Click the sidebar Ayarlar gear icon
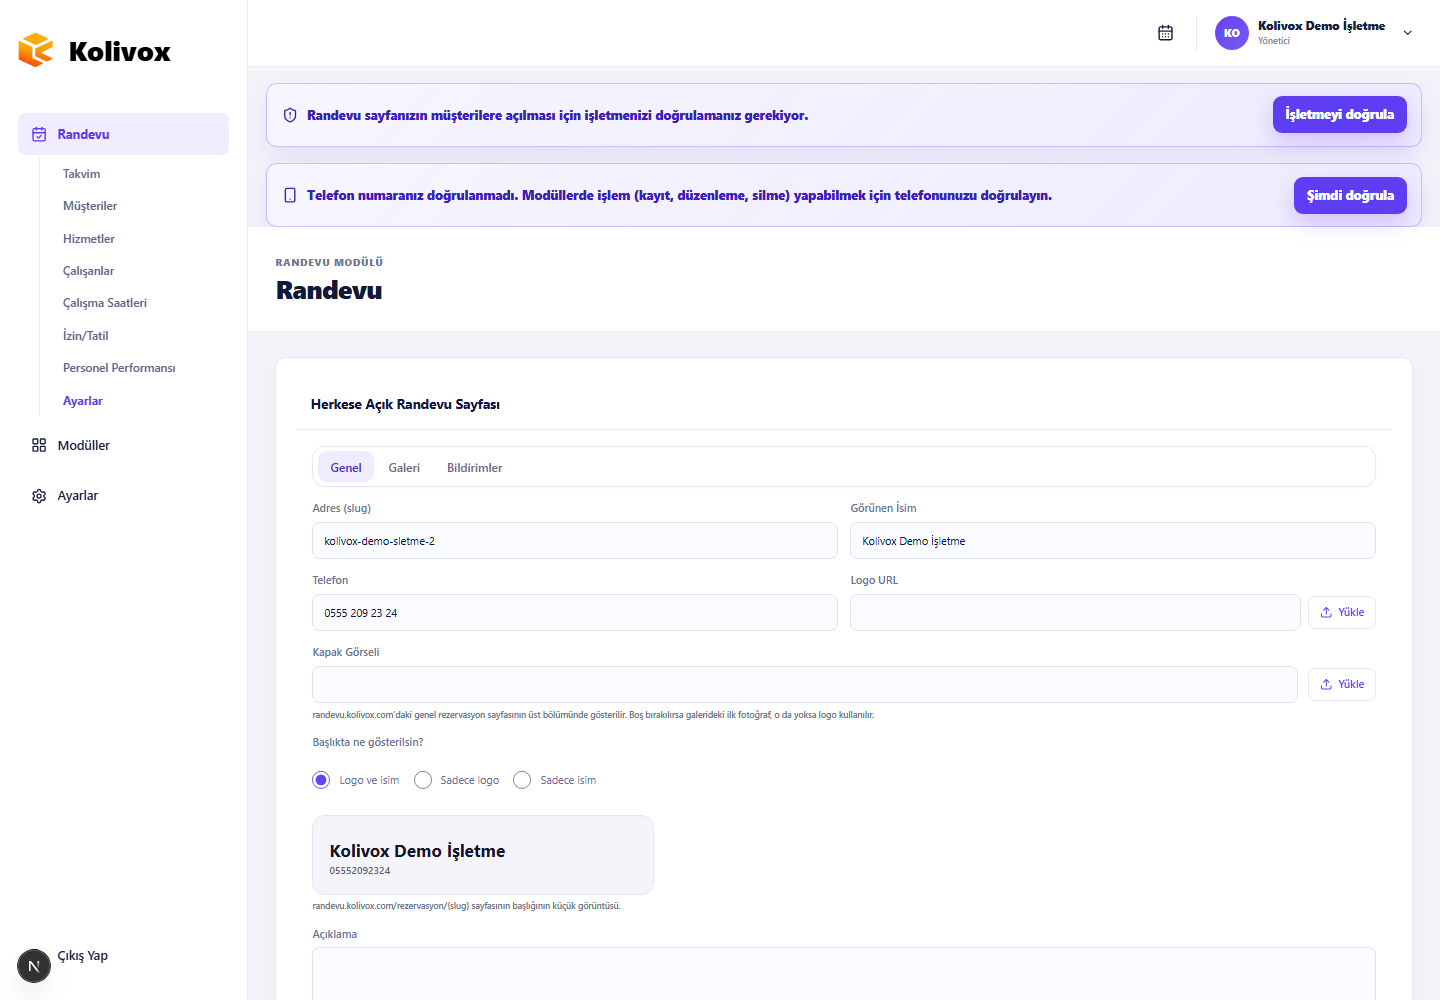 point(39,496)
